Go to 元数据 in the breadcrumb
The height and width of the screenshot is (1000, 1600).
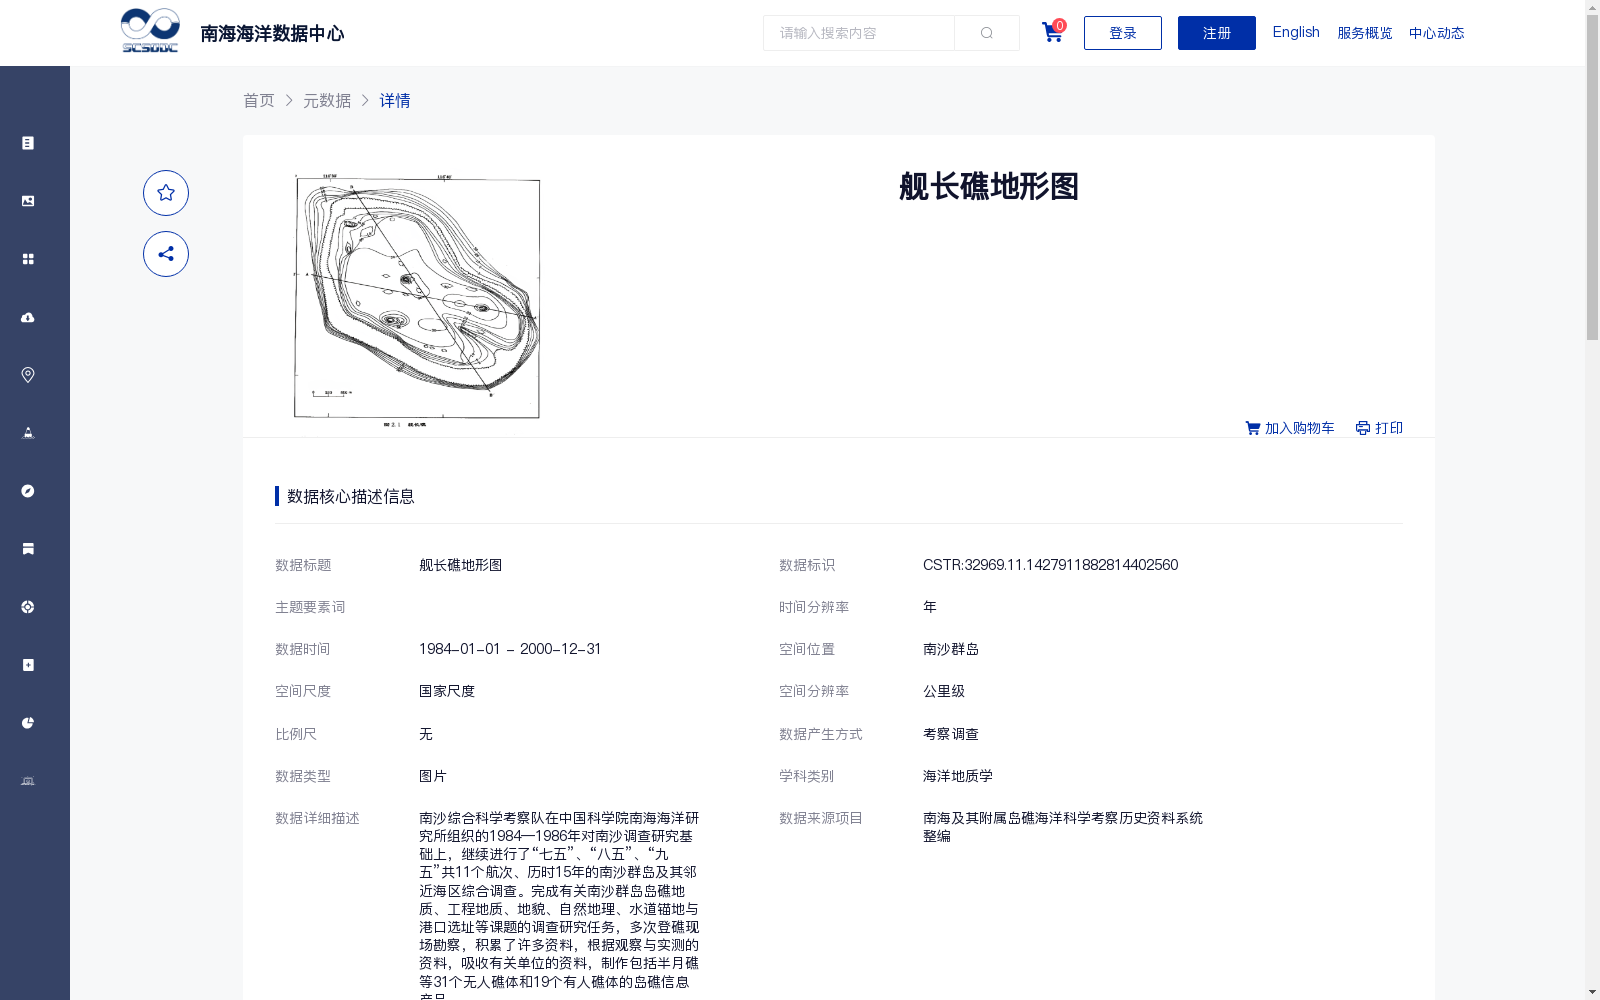tap(327, 100)
